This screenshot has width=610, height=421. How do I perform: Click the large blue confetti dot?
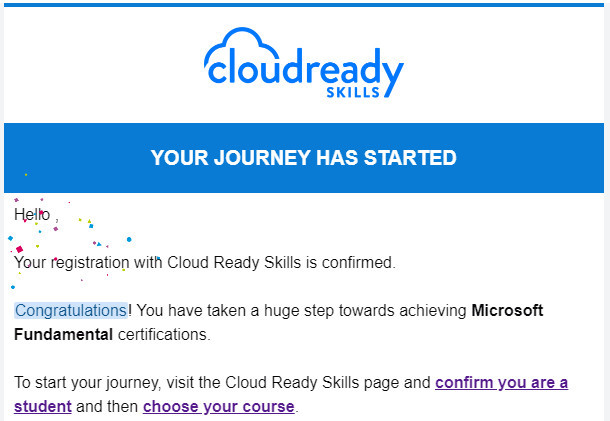pos(129,239)
